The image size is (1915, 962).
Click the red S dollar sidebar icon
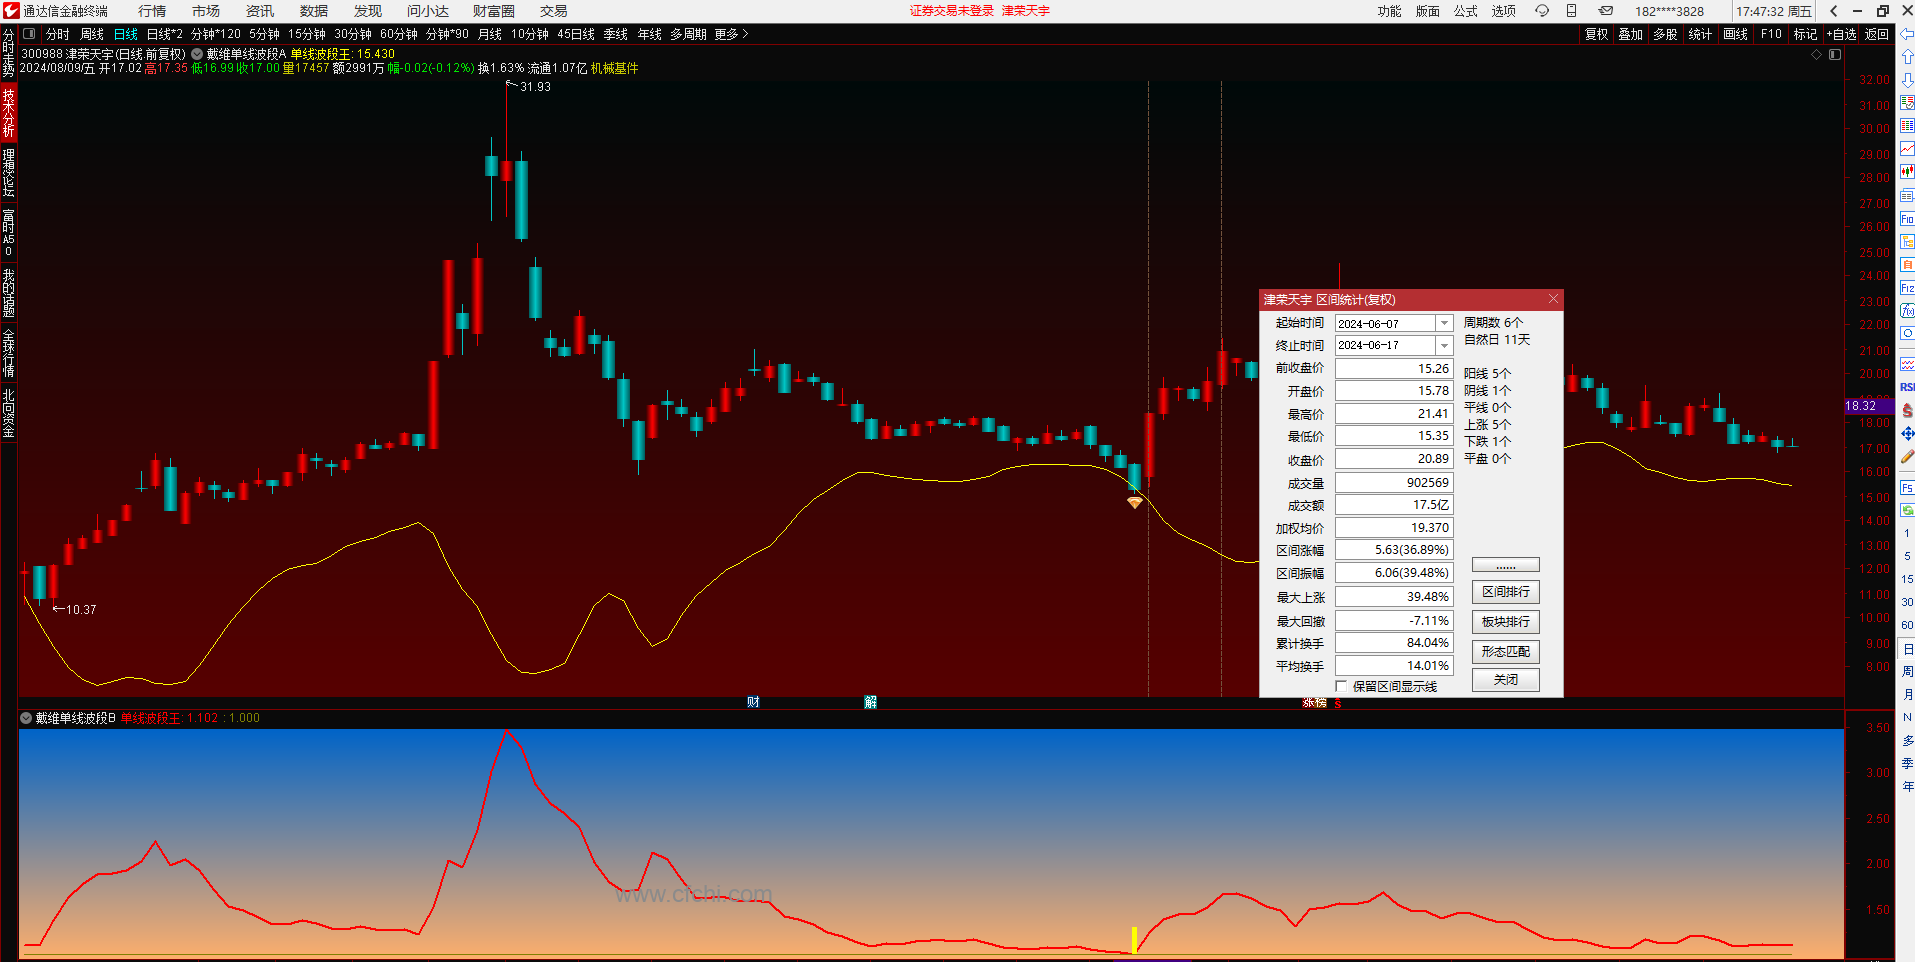pyautogui.click(x=1907, y=410)
